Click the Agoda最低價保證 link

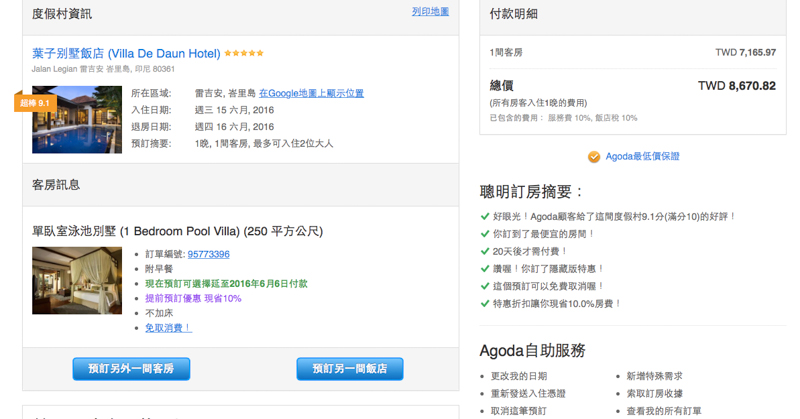pos(642,156)
